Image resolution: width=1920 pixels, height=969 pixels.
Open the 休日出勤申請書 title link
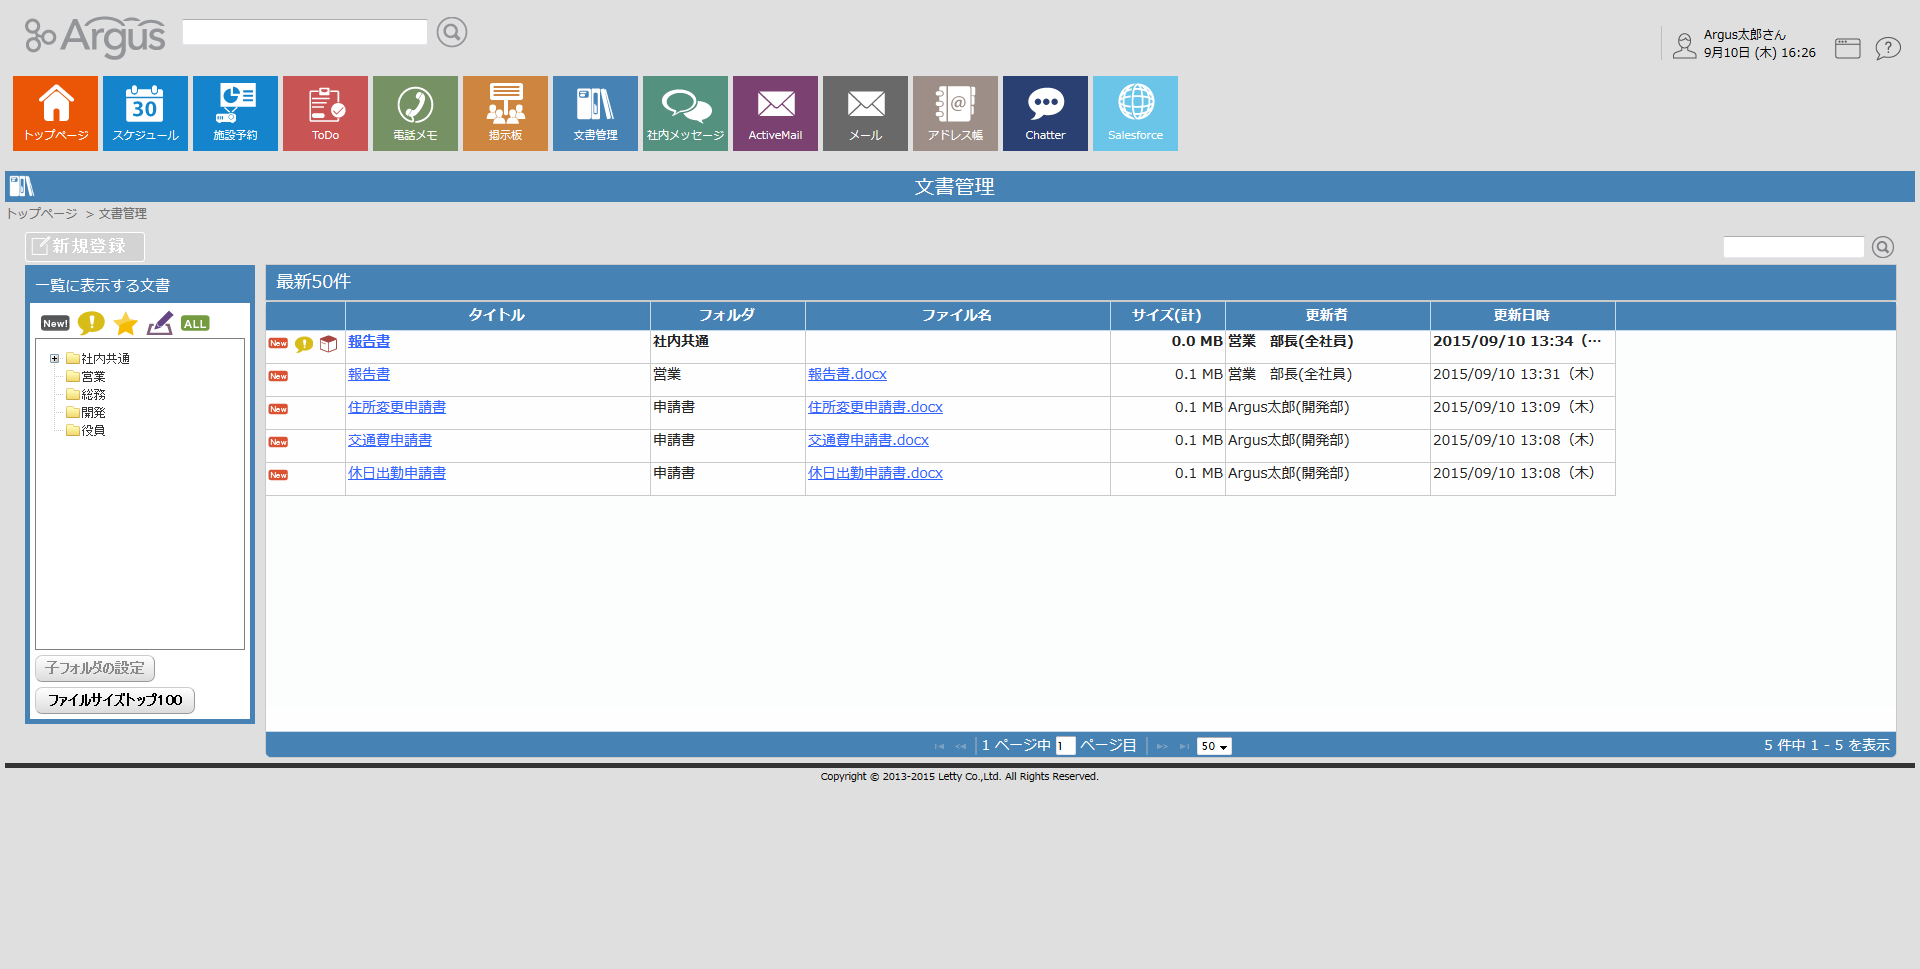(397, 473)
